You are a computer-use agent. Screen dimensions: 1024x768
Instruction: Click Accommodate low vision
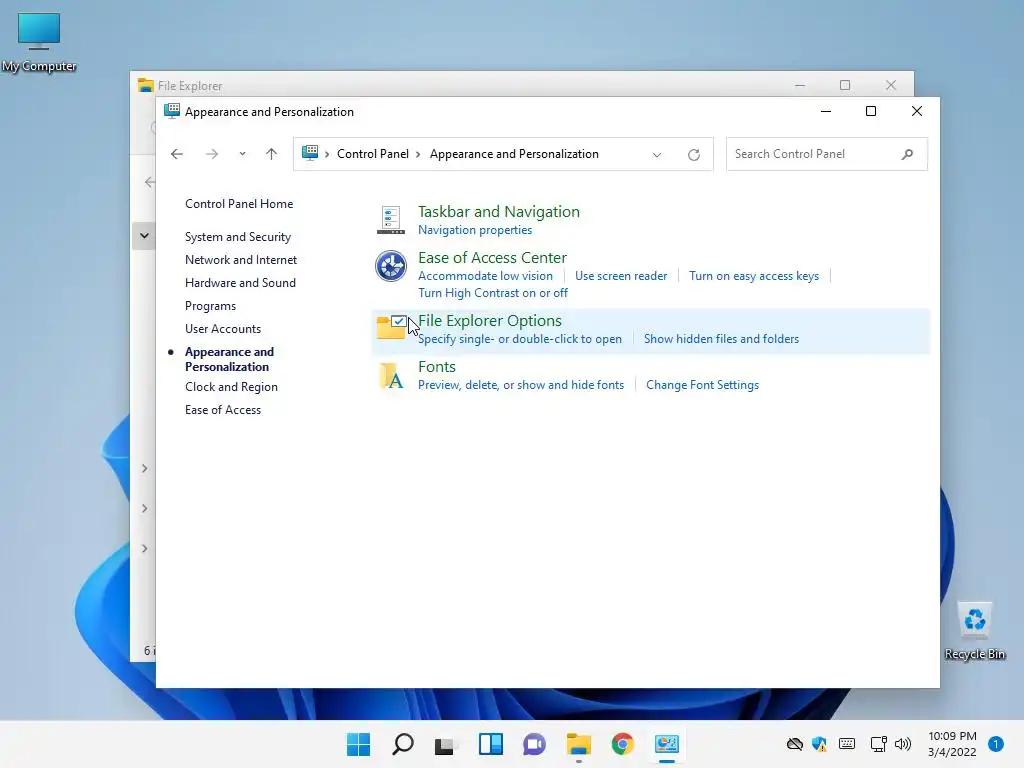tap(485, 276)
